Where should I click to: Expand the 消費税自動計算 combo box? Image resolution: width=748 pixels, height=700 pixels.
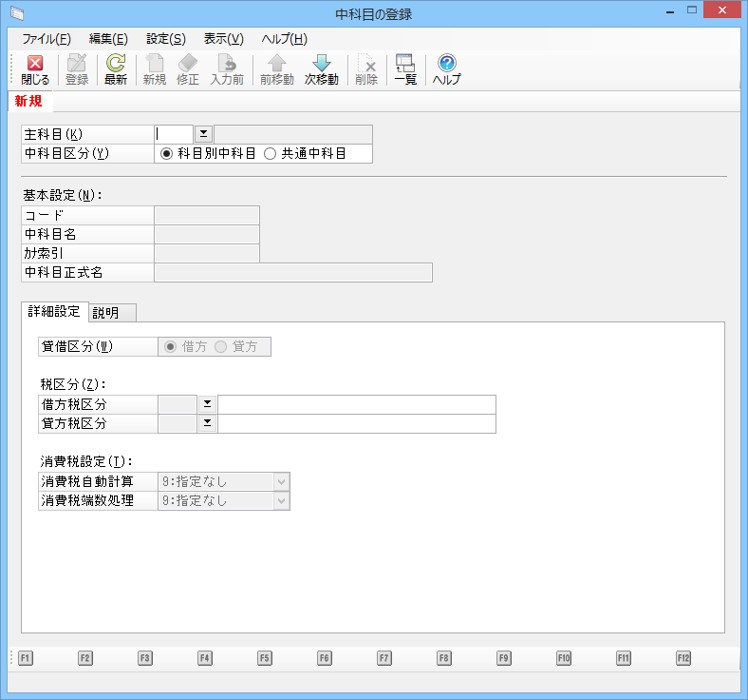point(281,481)
